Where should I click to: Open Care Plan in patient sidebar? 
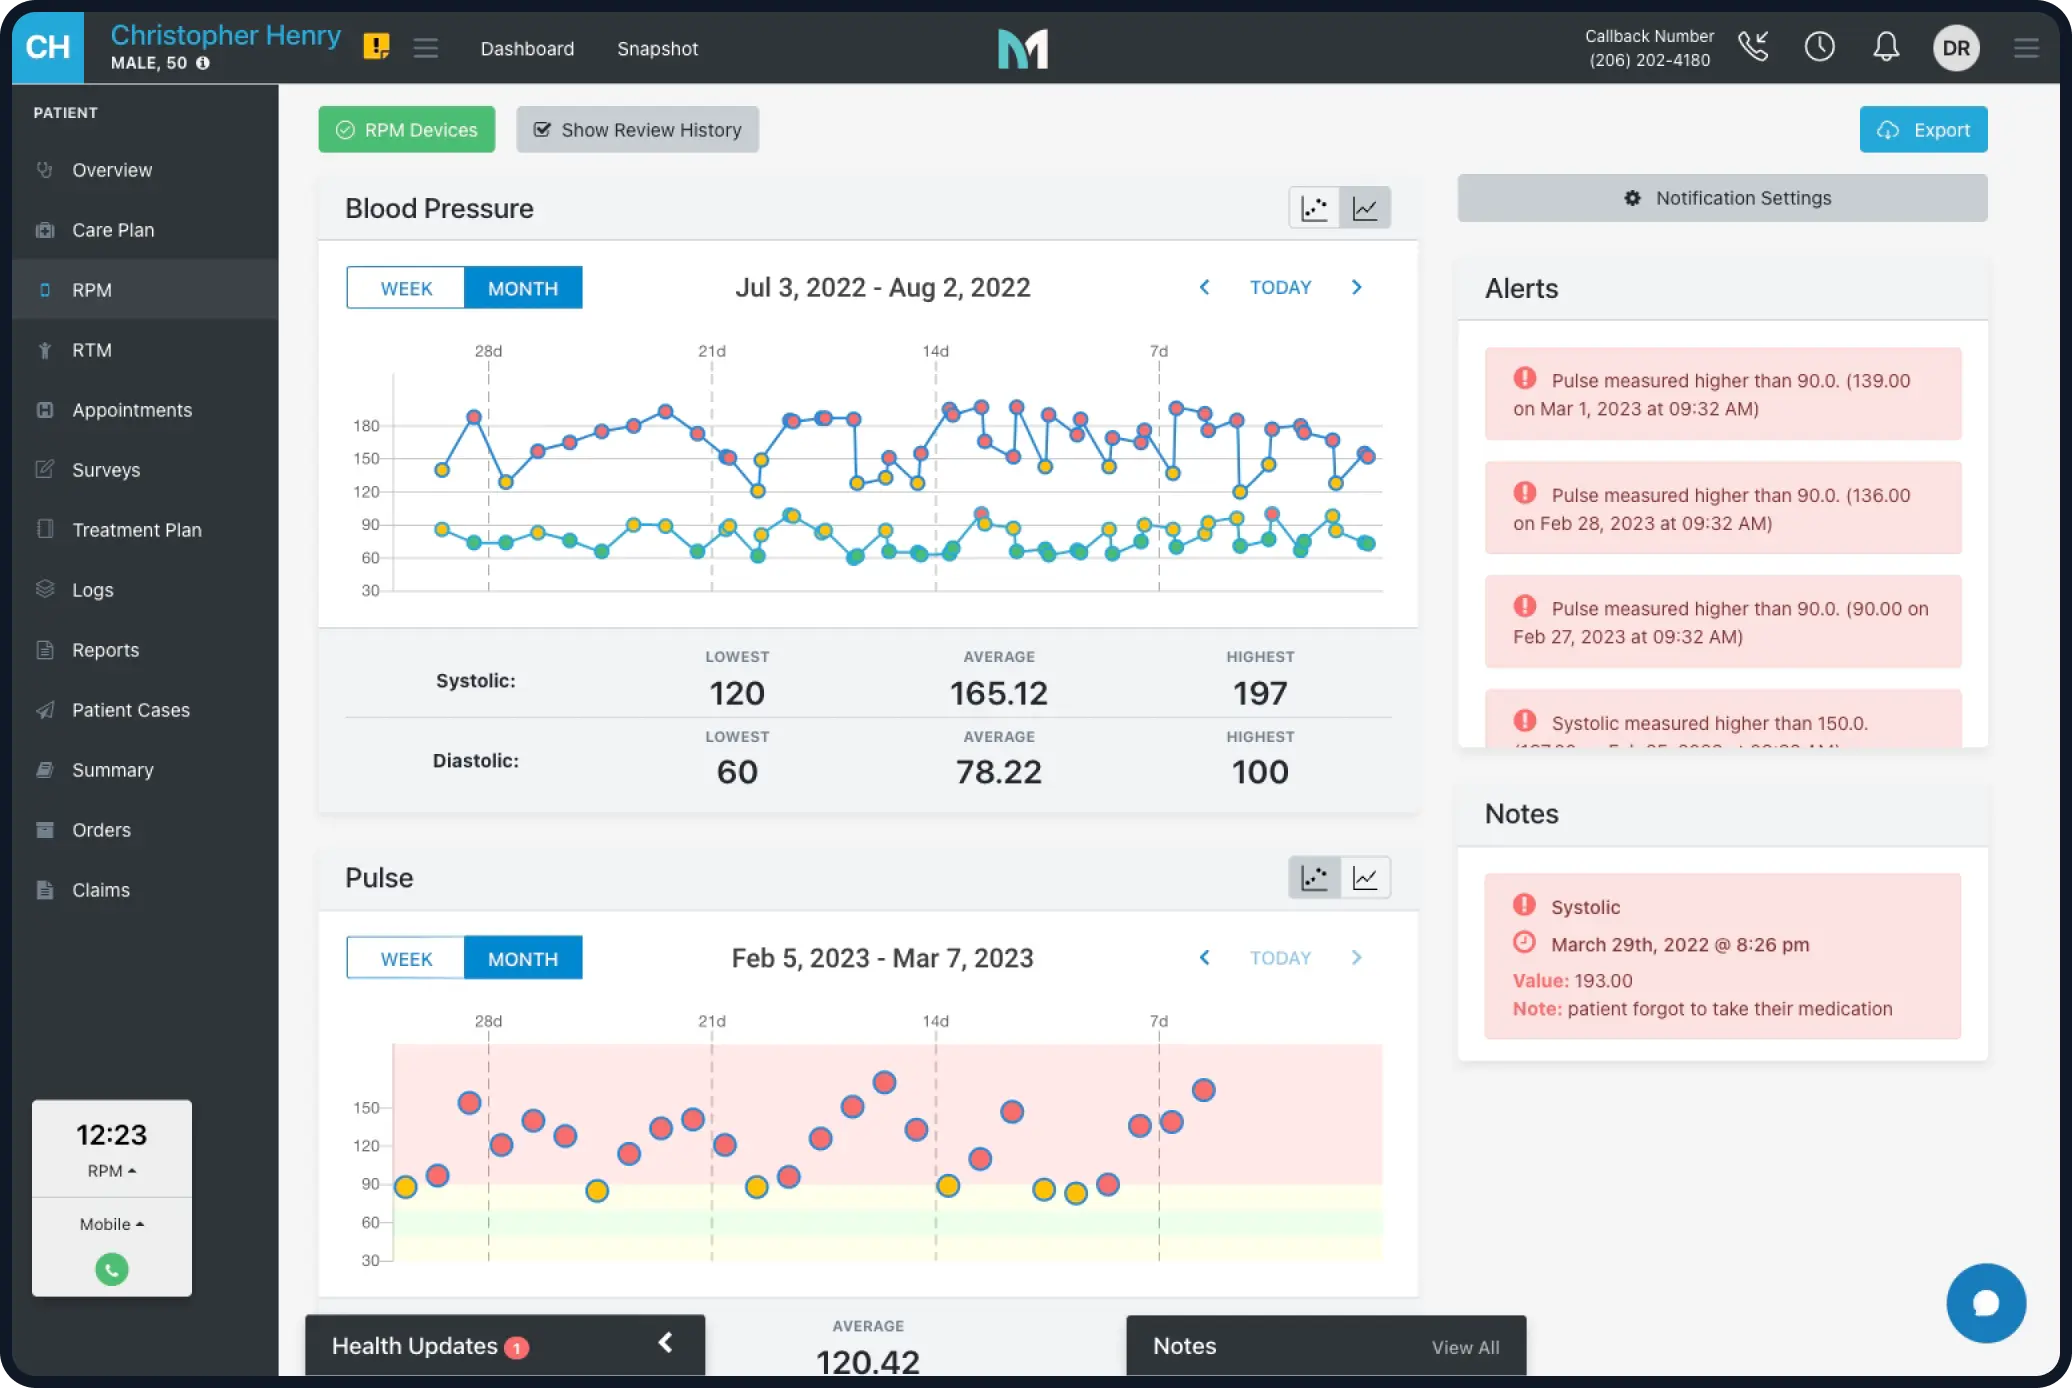[113, 230]
